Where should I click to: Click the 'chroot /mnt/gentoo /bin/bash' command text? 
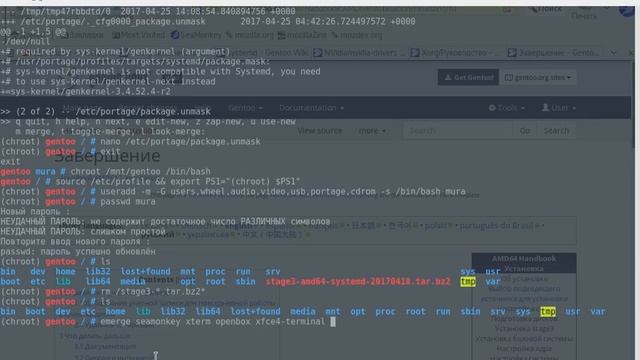coord(140,171)
